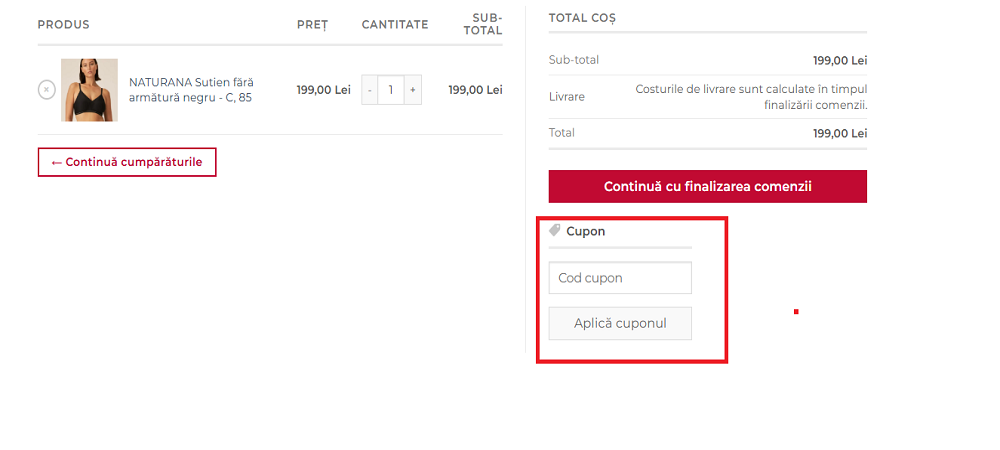Image resolution: width=1000 pixels, height=450 pixels.
Task: Open the NATURANA Sutien fără armătură link
Action: (x=190, y=89)
